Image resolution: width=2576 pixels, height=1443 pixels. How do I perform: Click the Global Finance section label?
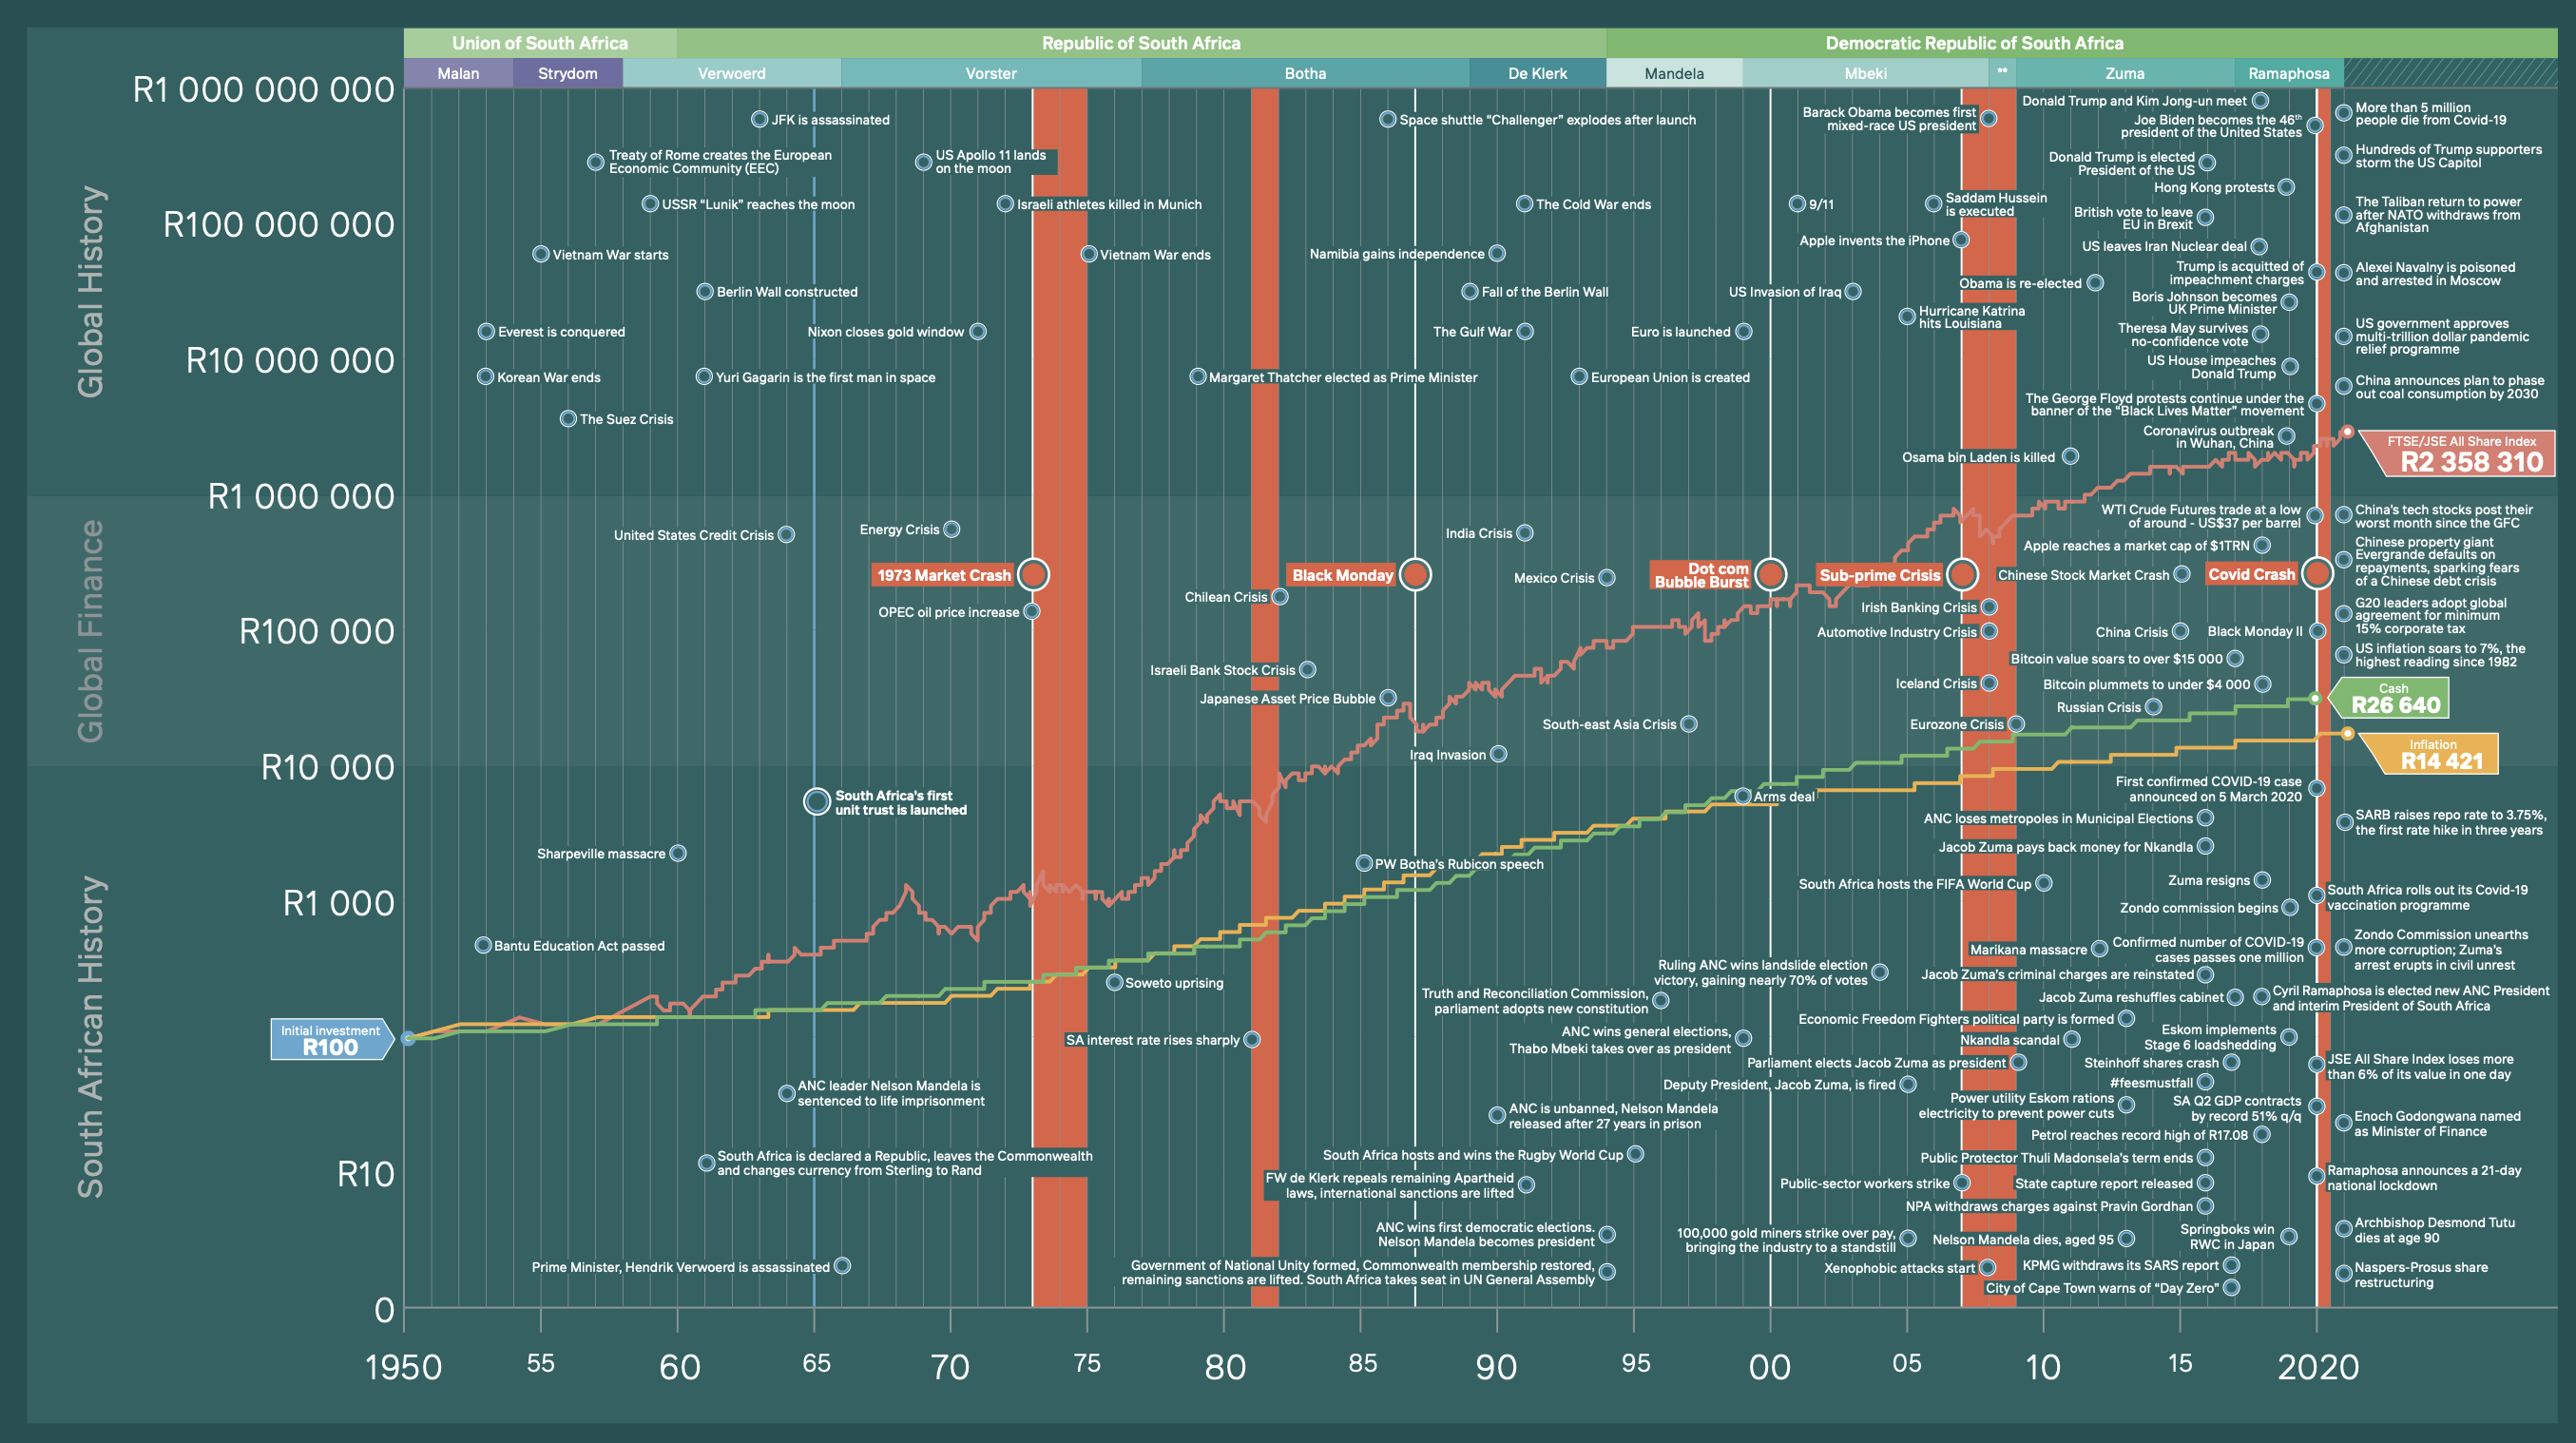point(90,630)
